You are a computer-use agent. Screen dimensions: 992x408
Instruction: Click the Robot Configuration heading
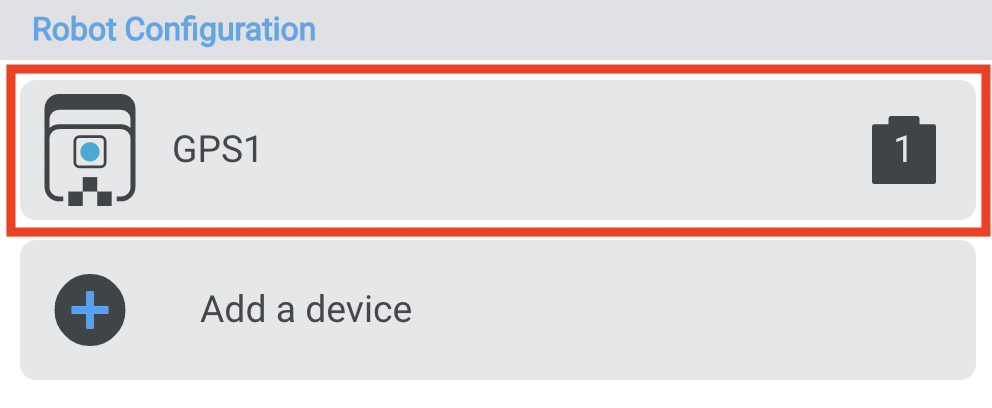(x=174, y=29)
